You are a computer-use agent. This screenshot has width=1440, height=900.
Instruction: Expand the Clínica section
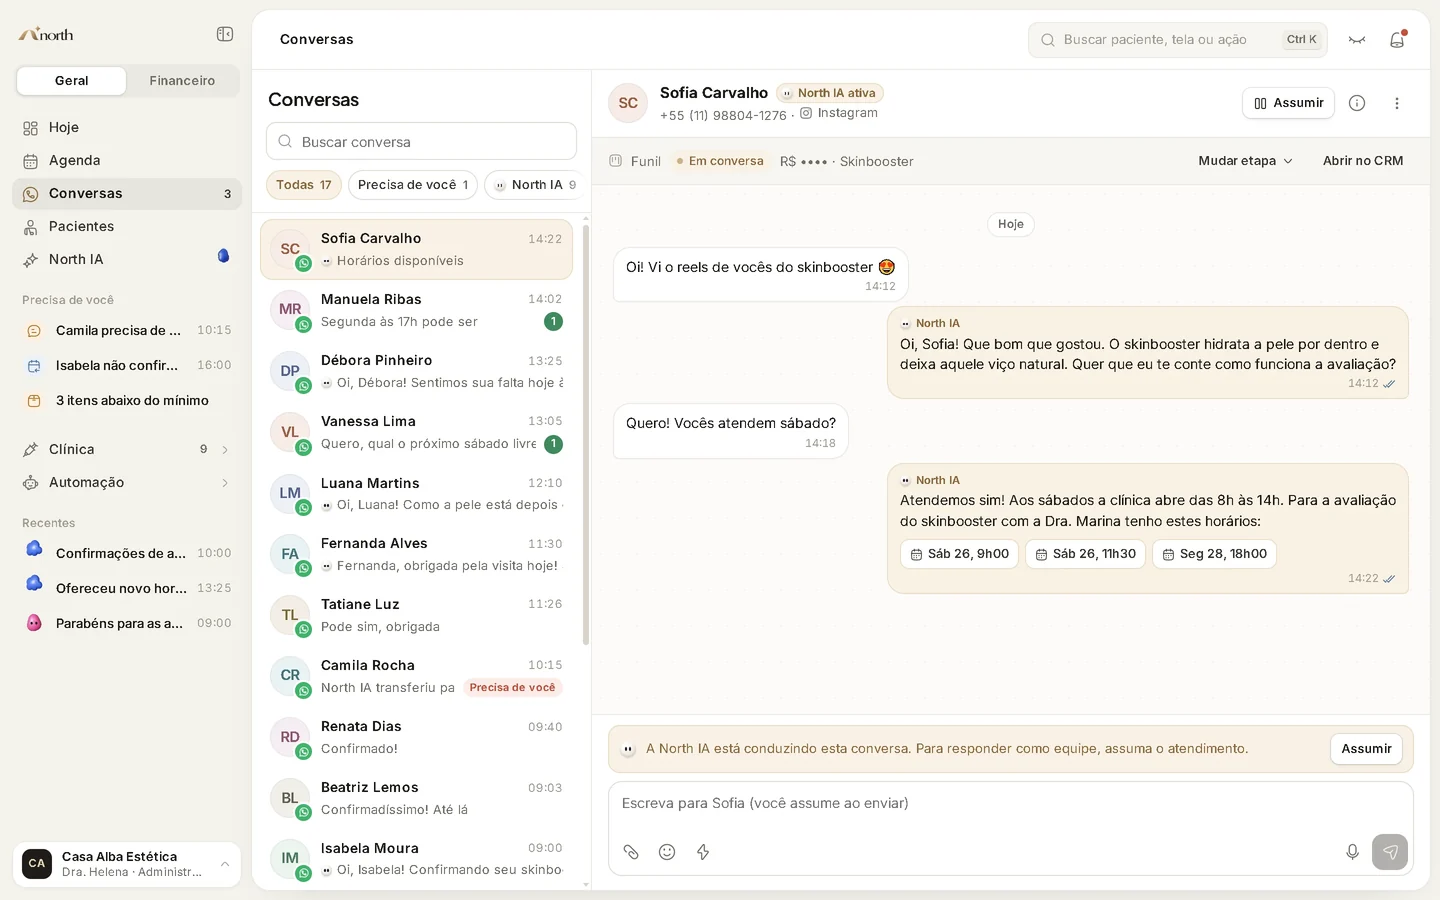coord(127,449)
